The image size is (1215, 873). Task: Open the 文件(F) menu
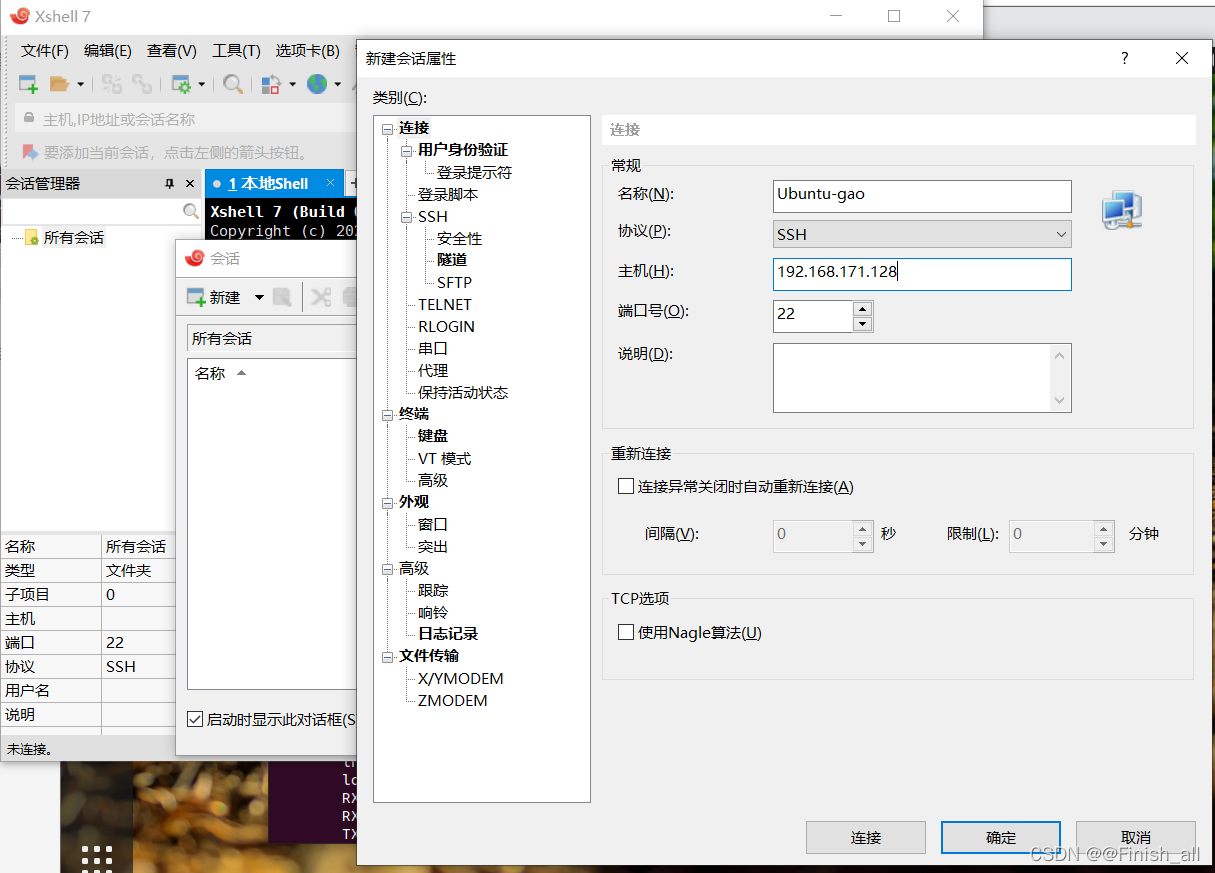pyautogui.click(x=45, y=51)
